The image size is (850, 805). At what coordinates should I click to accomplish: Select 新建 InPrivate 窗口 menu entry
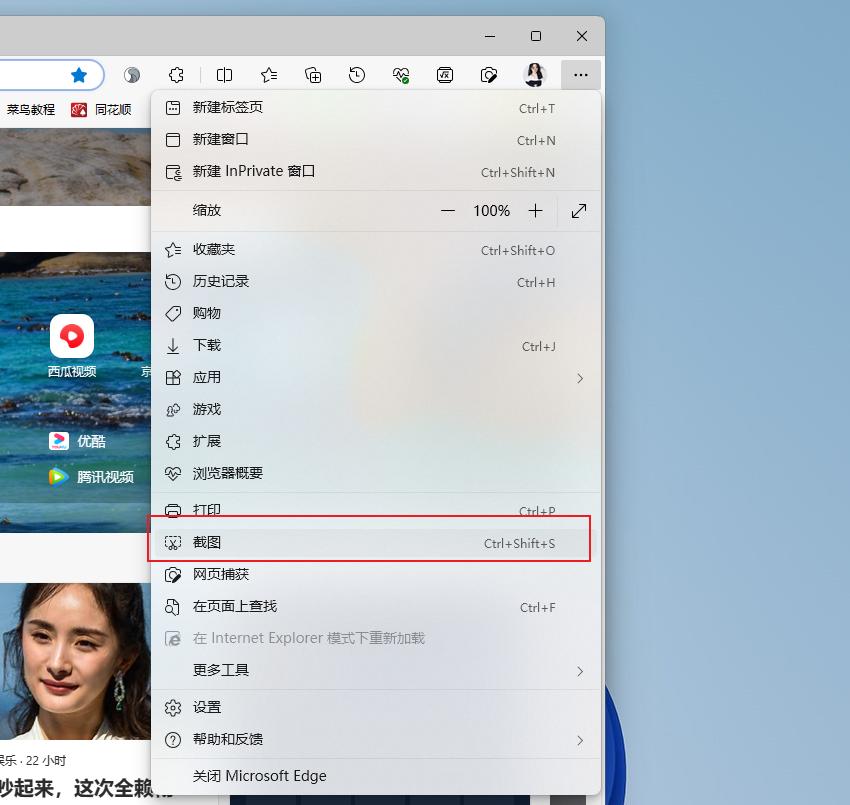(253, 171)
